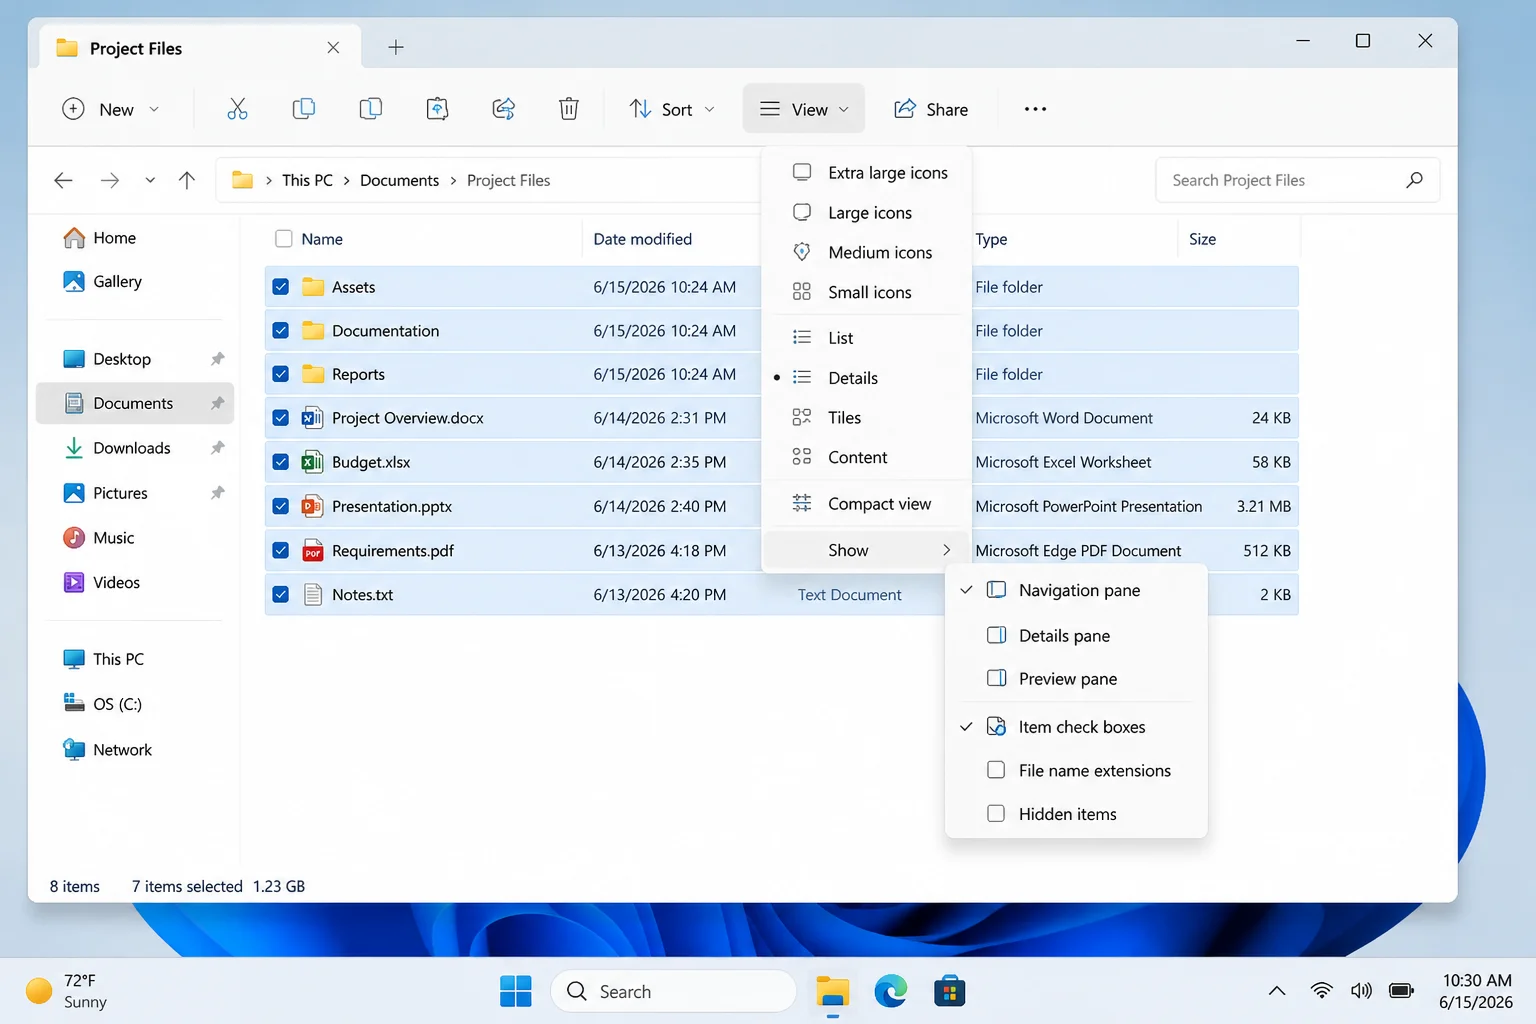Click chevron before Project Files breadcrumb
This screenshot has height=1024, width=1536.
(x=453, y=180)
